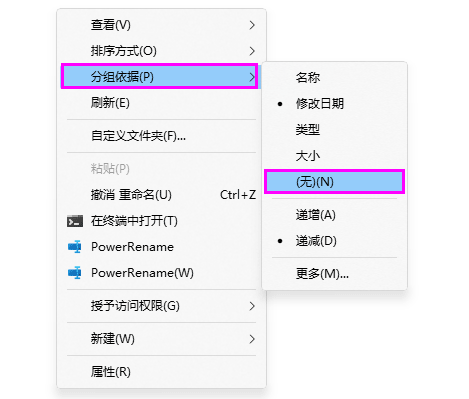Select 修改日期 grouping option
The width and height of the screenshot is (469, 399).
tap(334, 104)
